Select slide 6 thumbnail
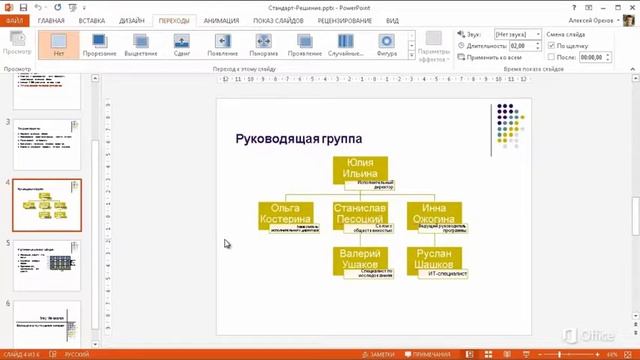The height and width of the screenshot is (360, 640). click(47, 324)
